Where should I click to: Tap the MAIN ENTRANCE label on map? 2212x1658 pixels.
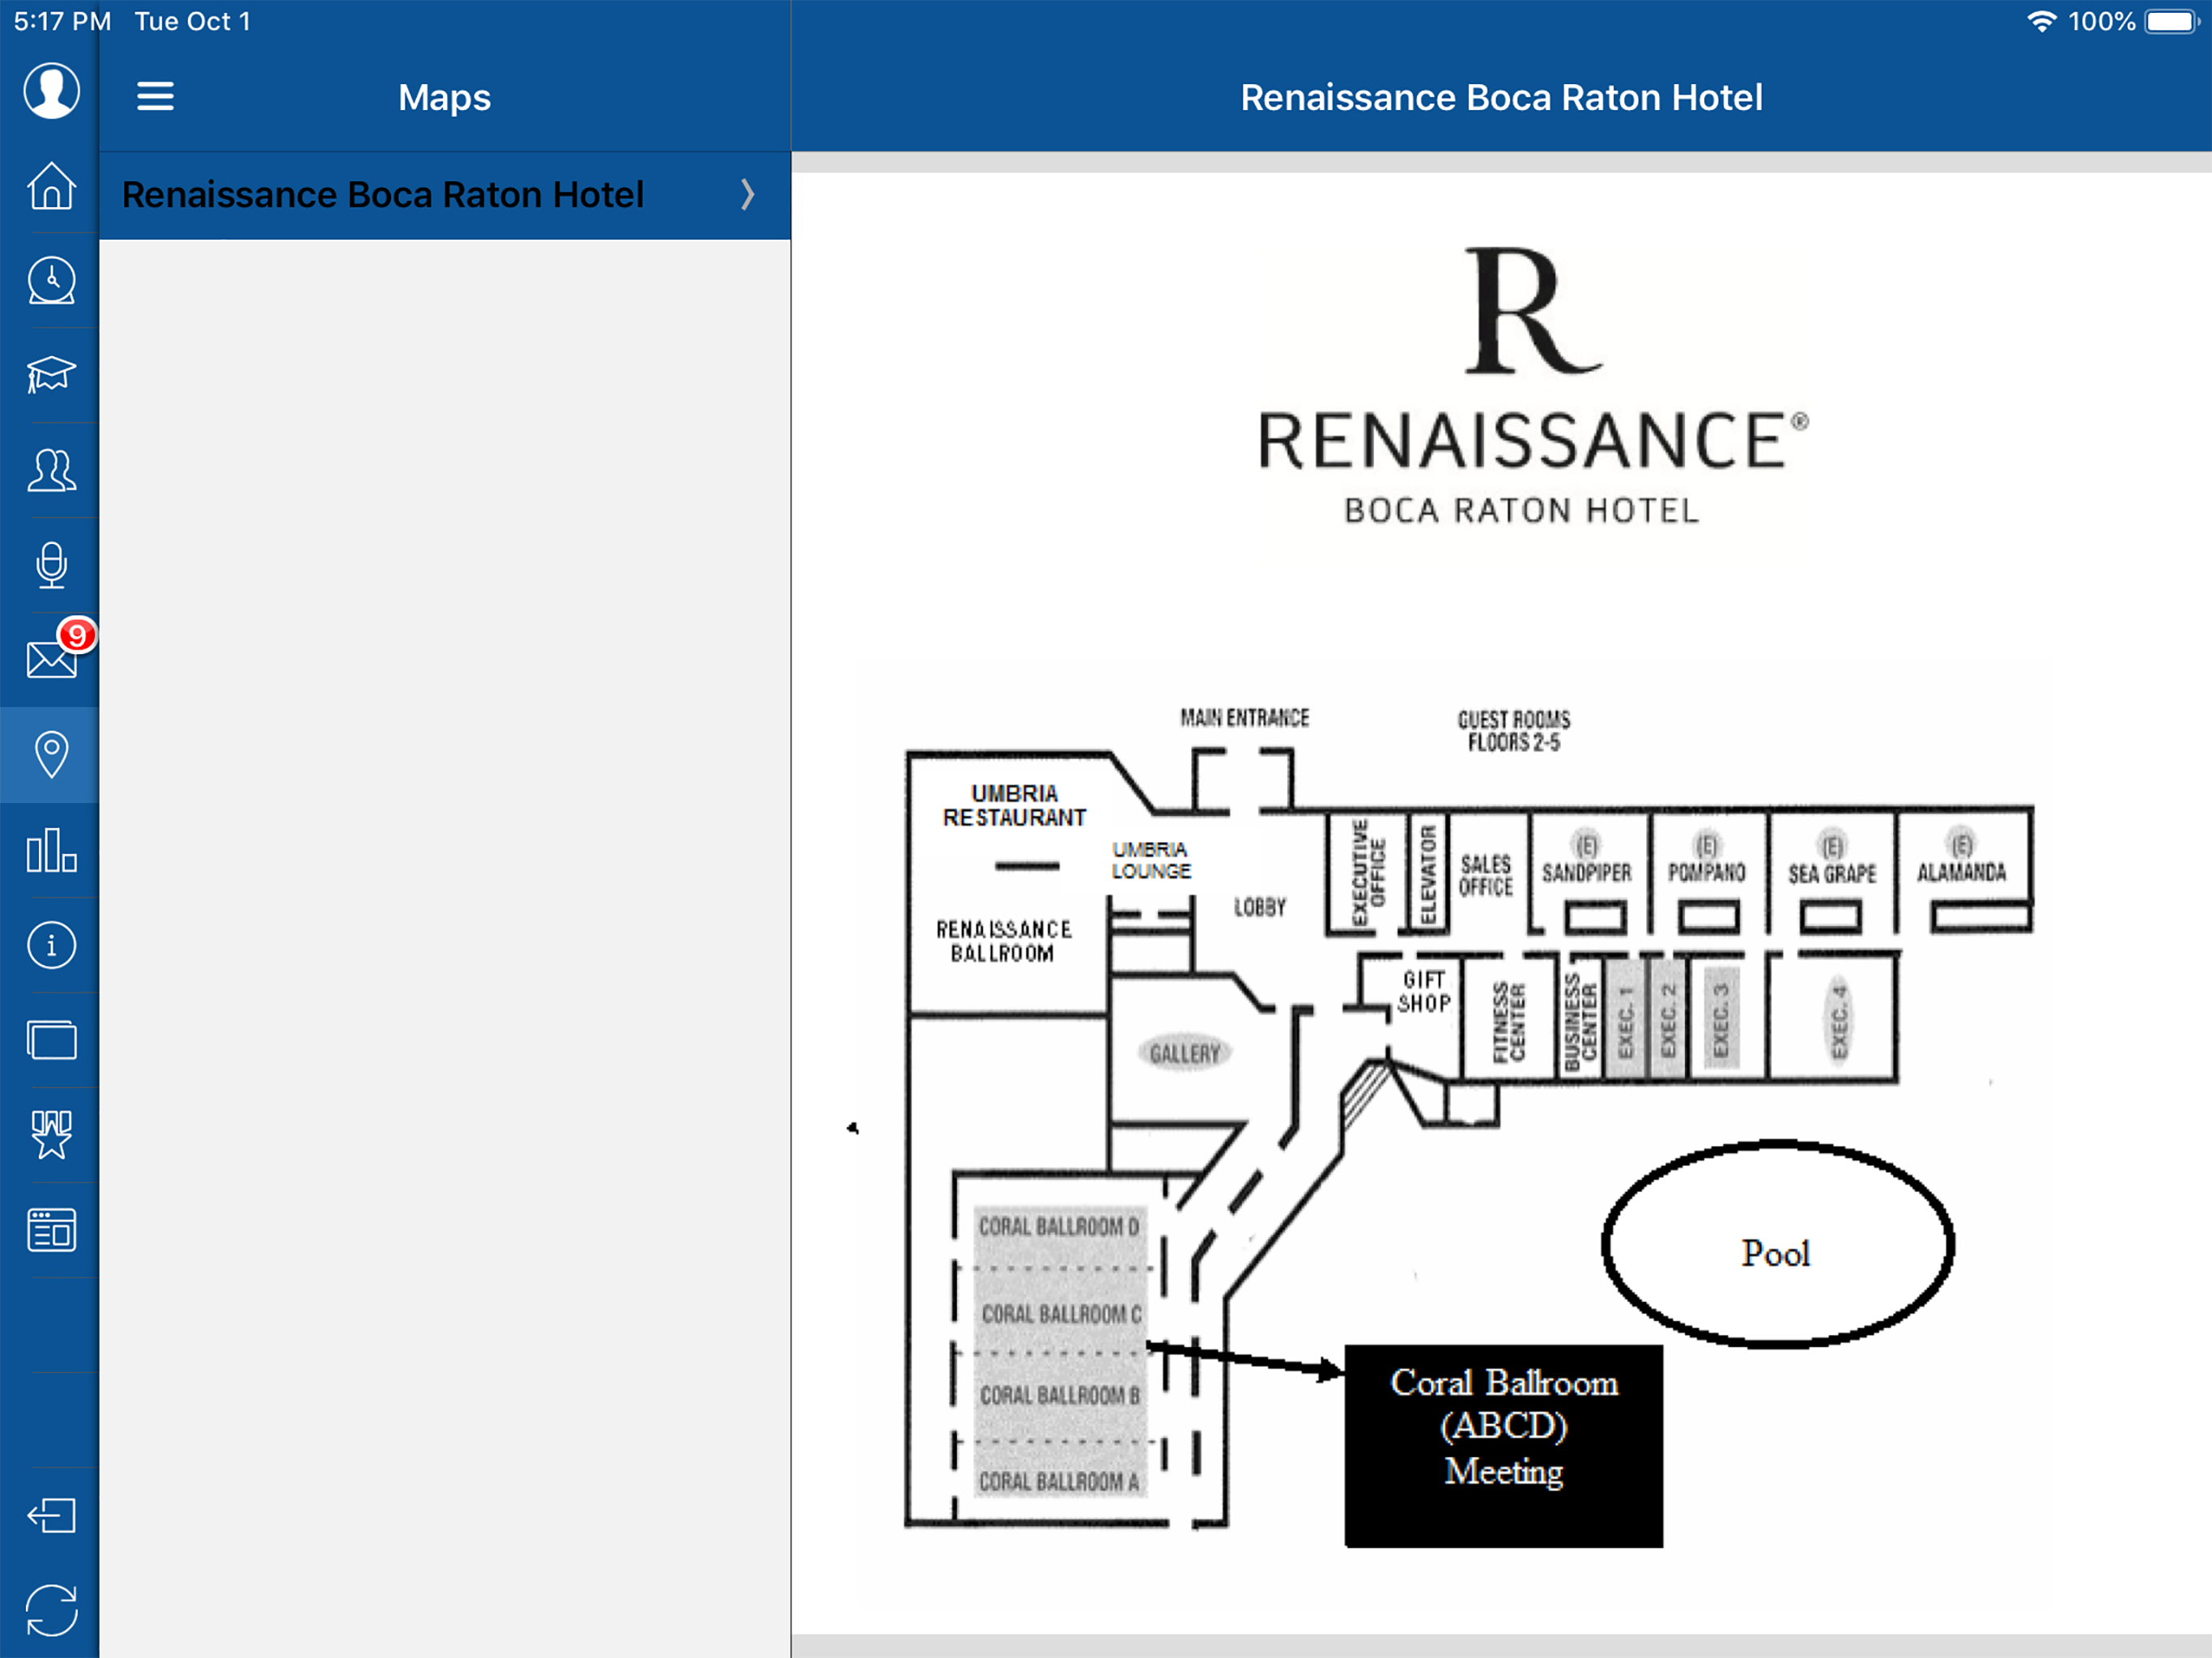(x=1244, y=717)
